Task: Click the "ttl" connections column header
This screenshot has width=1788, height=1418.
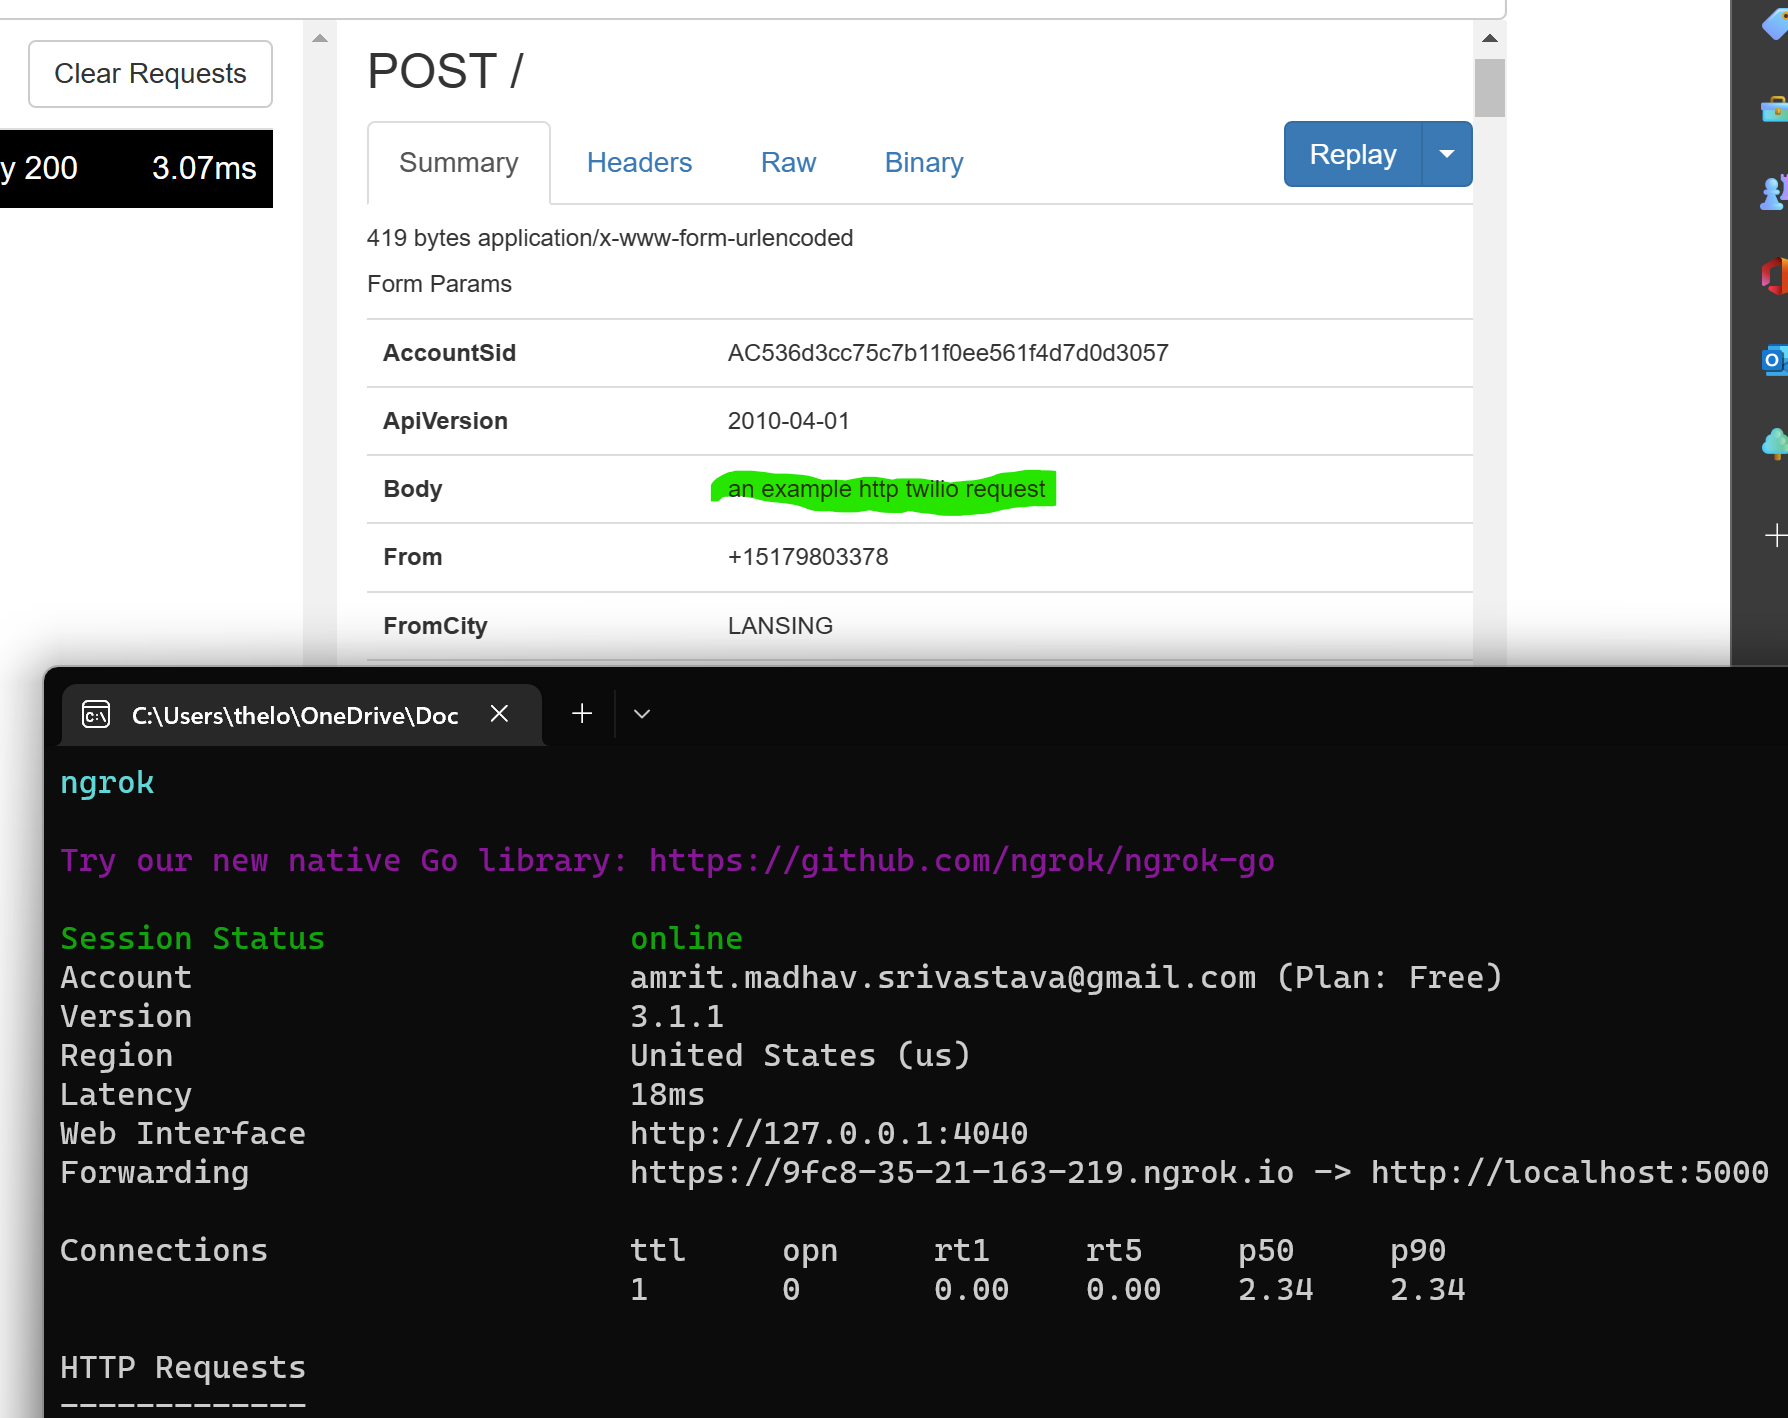Action: tap(658, 1250)
